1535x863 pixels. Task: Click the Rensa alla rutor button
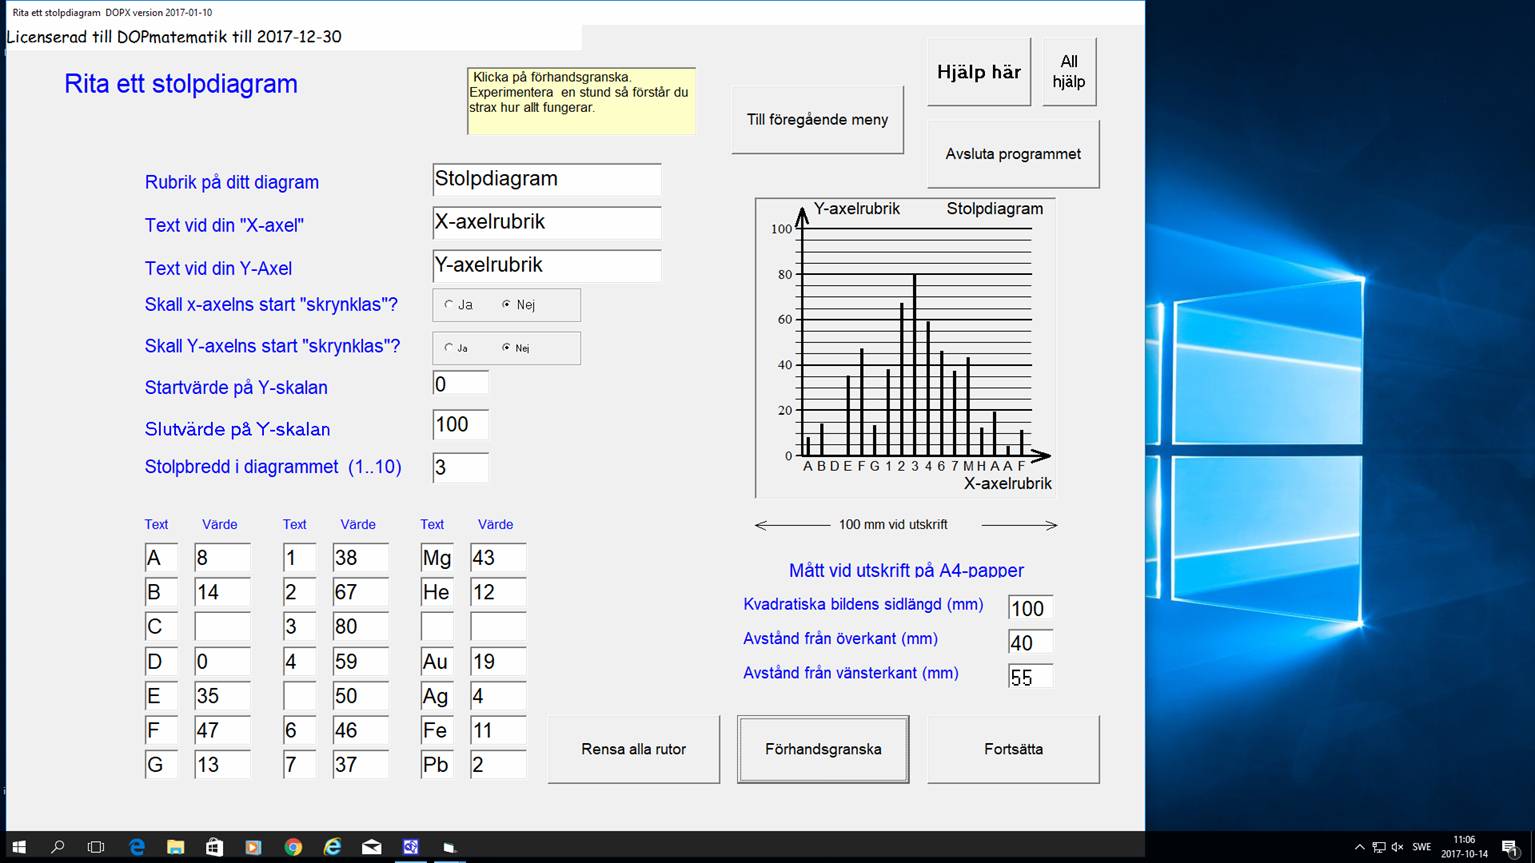tap(633, 749)
